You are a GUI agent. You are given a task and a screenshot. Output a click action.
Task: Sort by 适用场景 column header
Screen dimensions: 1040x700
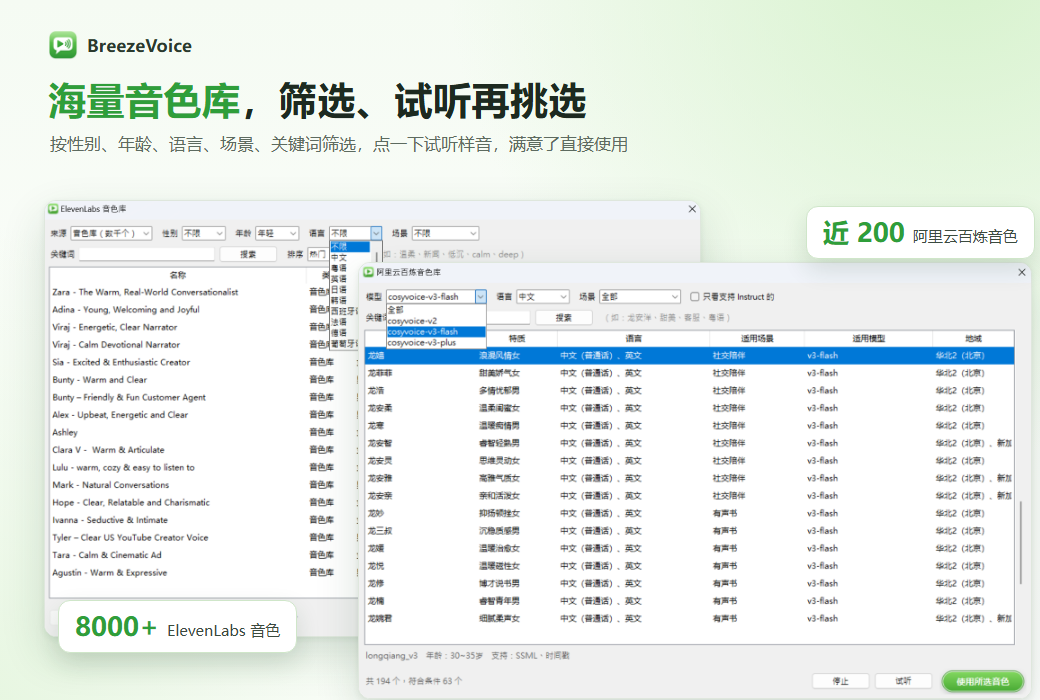point(757,338)
